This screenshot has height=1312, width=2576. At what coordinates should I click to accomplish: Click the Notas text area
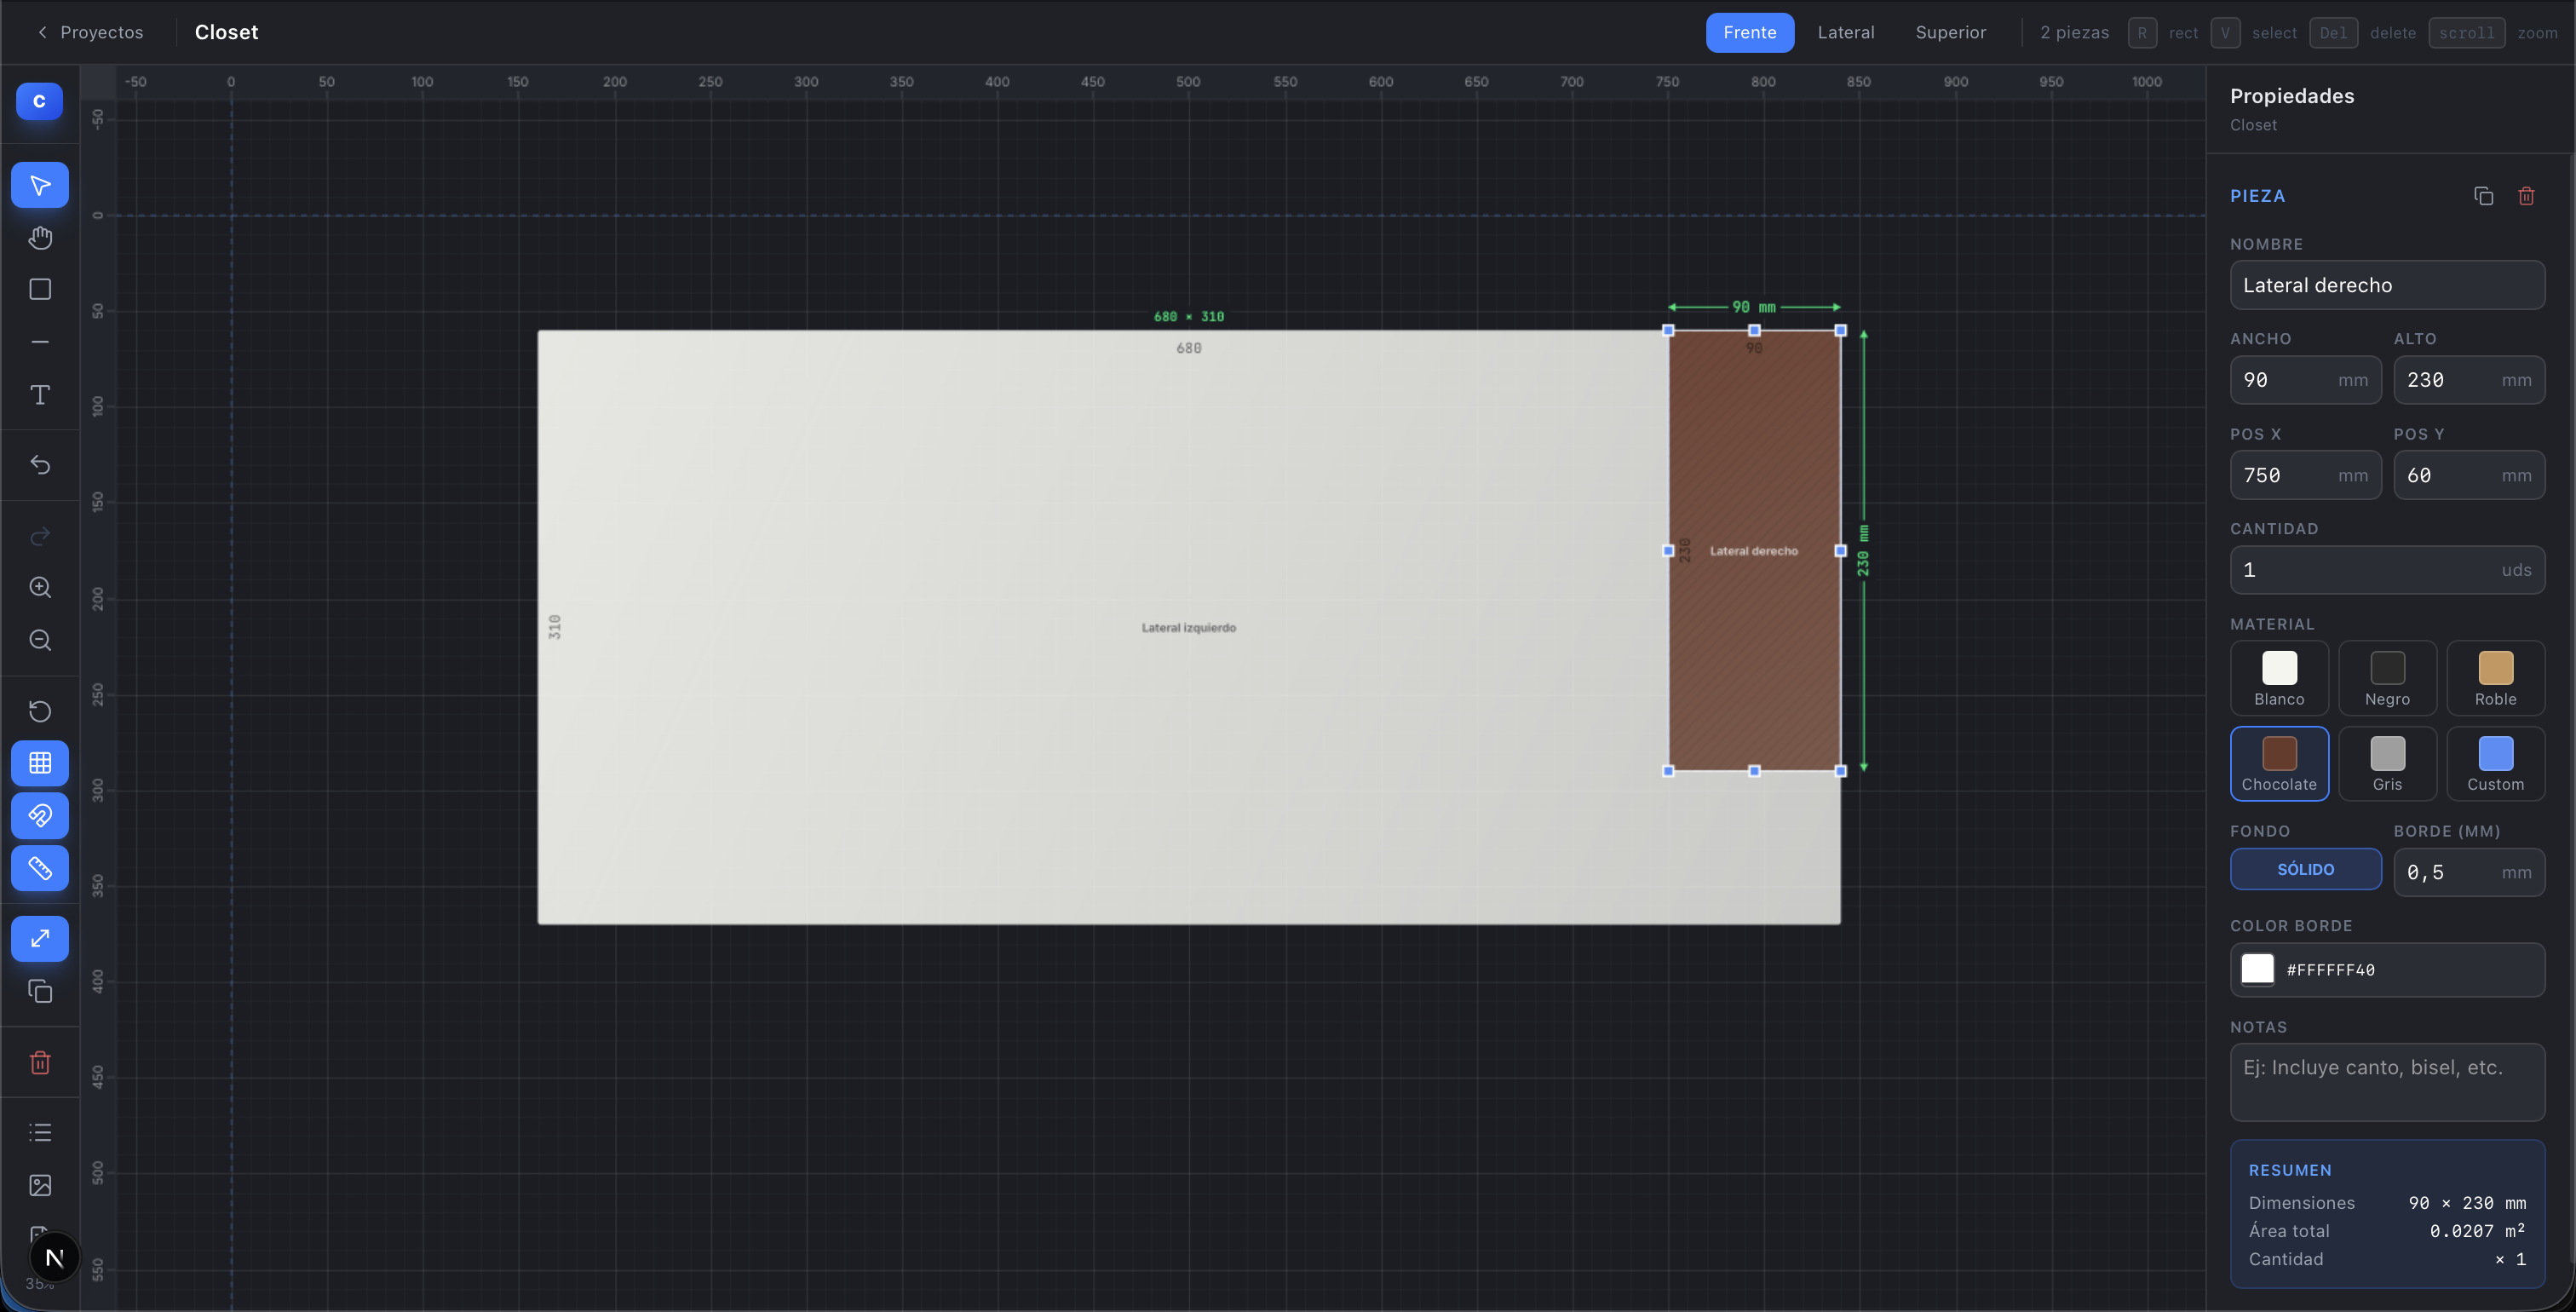click(2387, 1082)
